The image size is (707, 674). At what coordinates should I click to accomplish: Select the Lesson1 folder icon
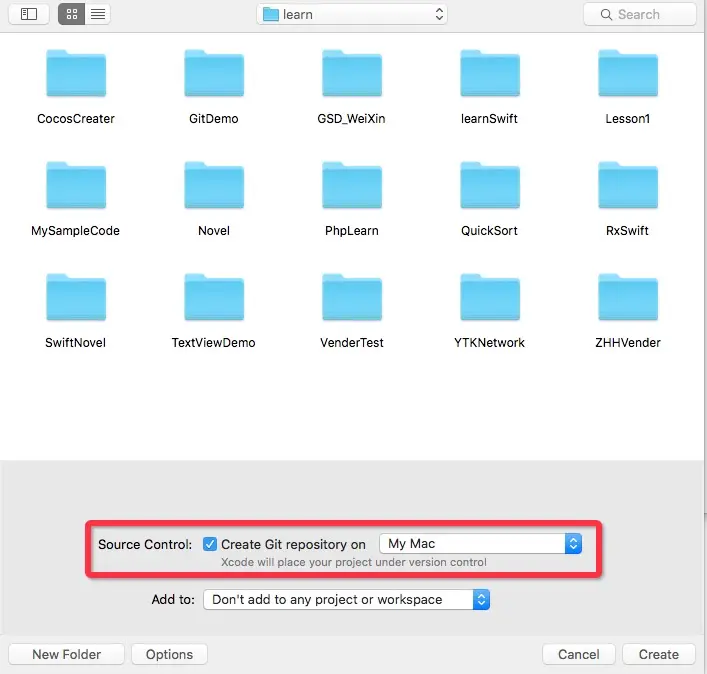click(628, 73)
